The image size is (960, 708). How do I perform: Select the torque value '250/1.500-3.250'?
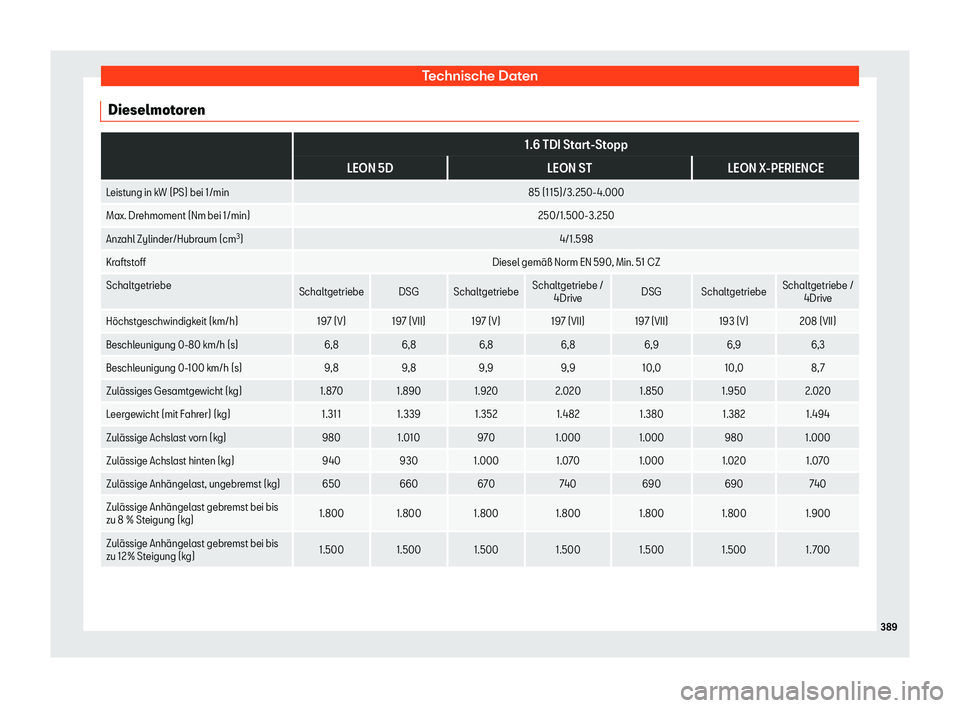(576, 216)
